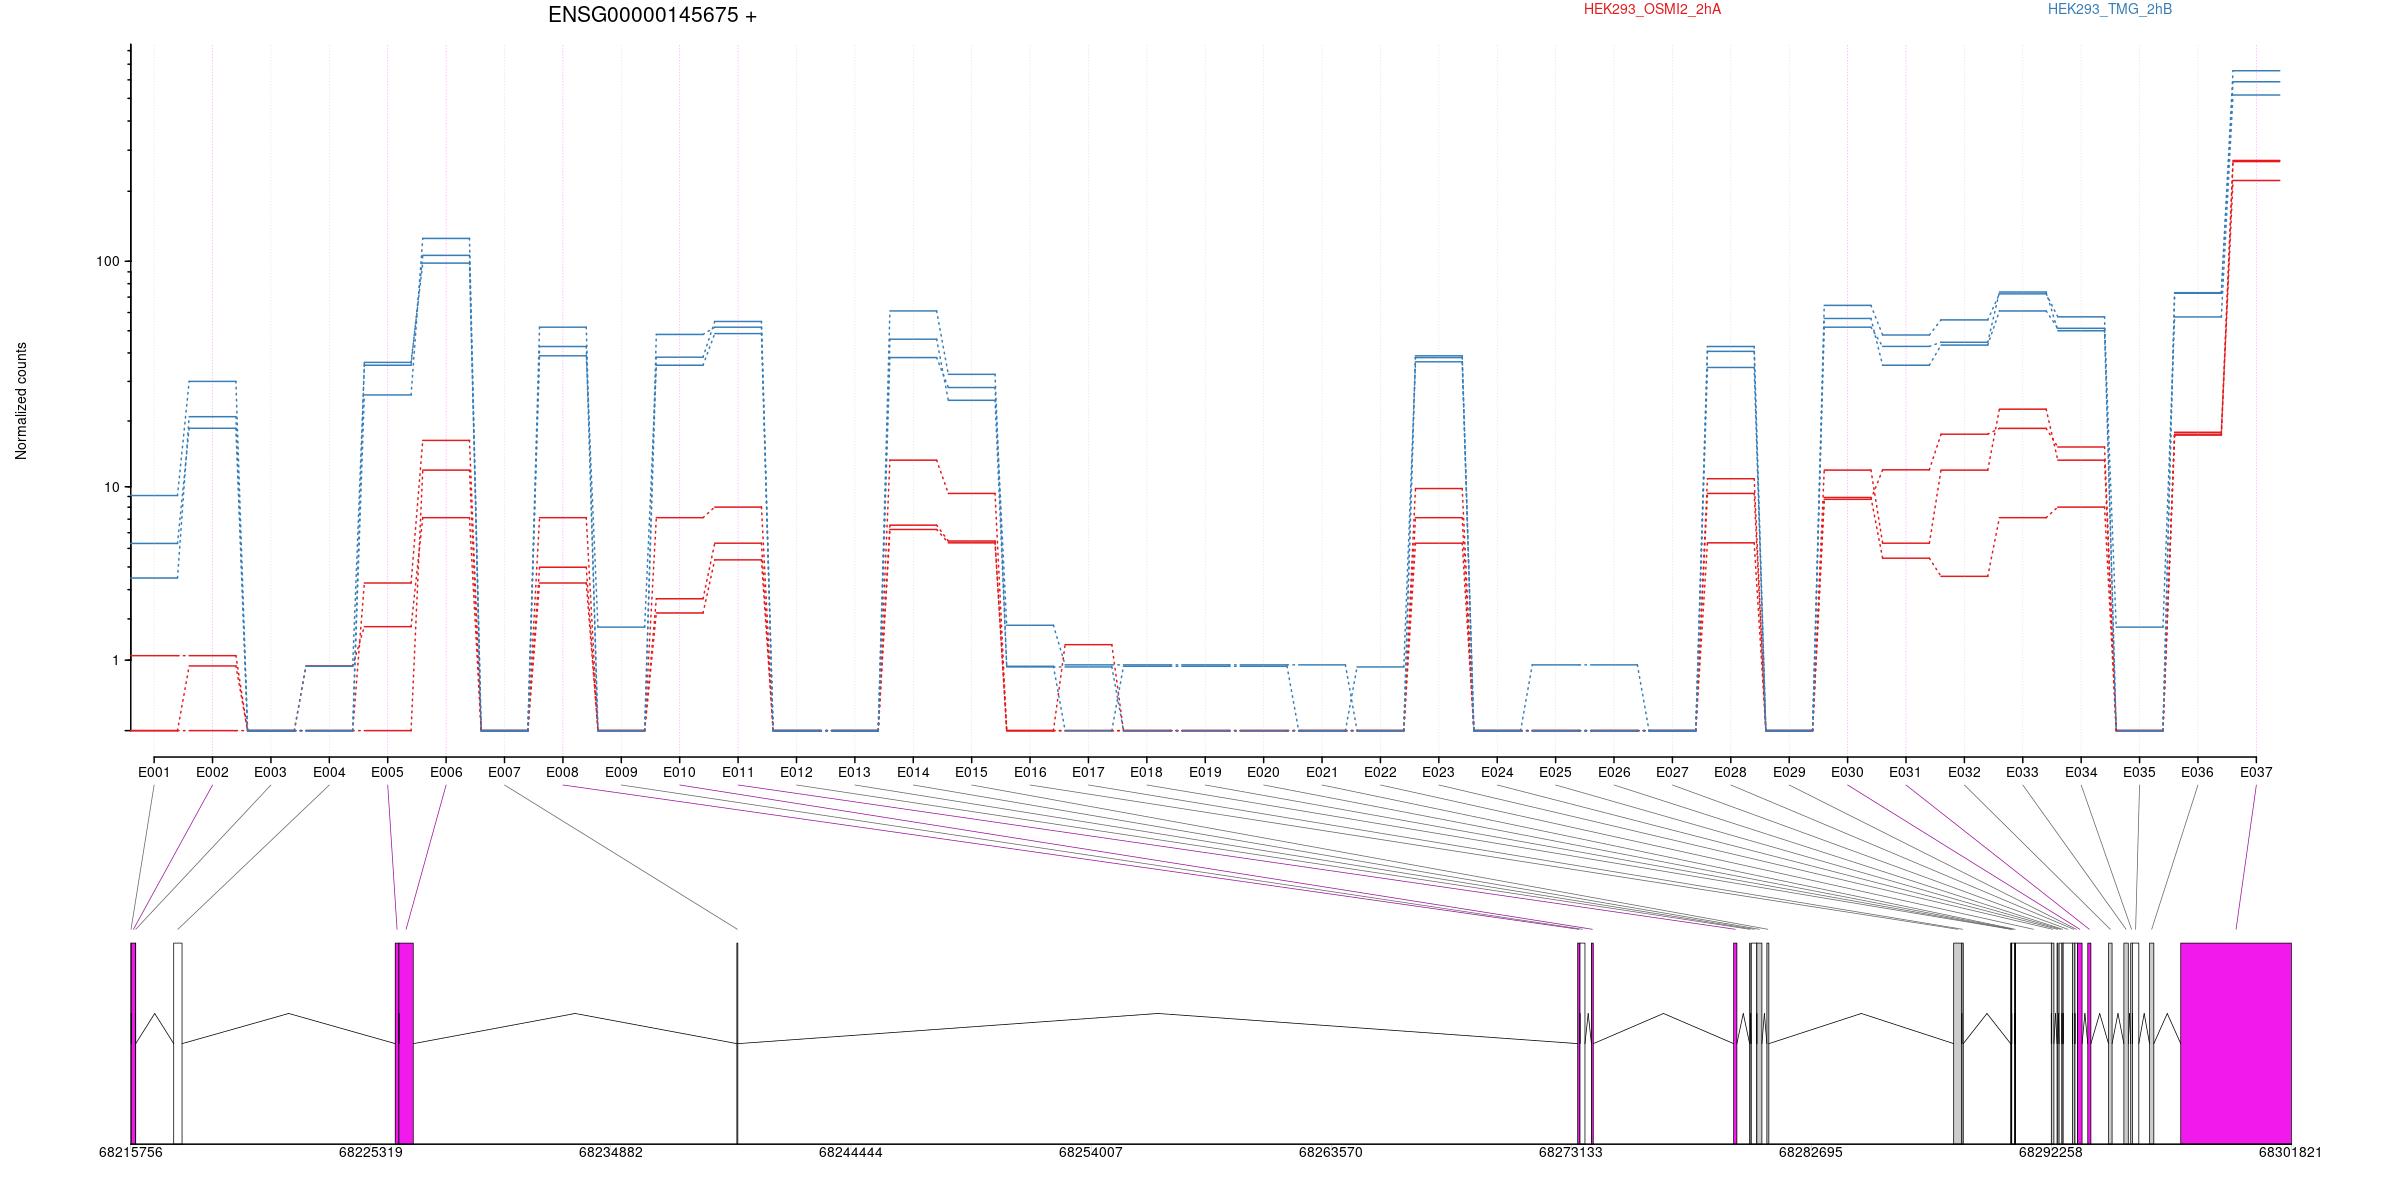This screenshot has width=2400, height=1200.
Task: Select exon label E007
Action: click(504, 772)
